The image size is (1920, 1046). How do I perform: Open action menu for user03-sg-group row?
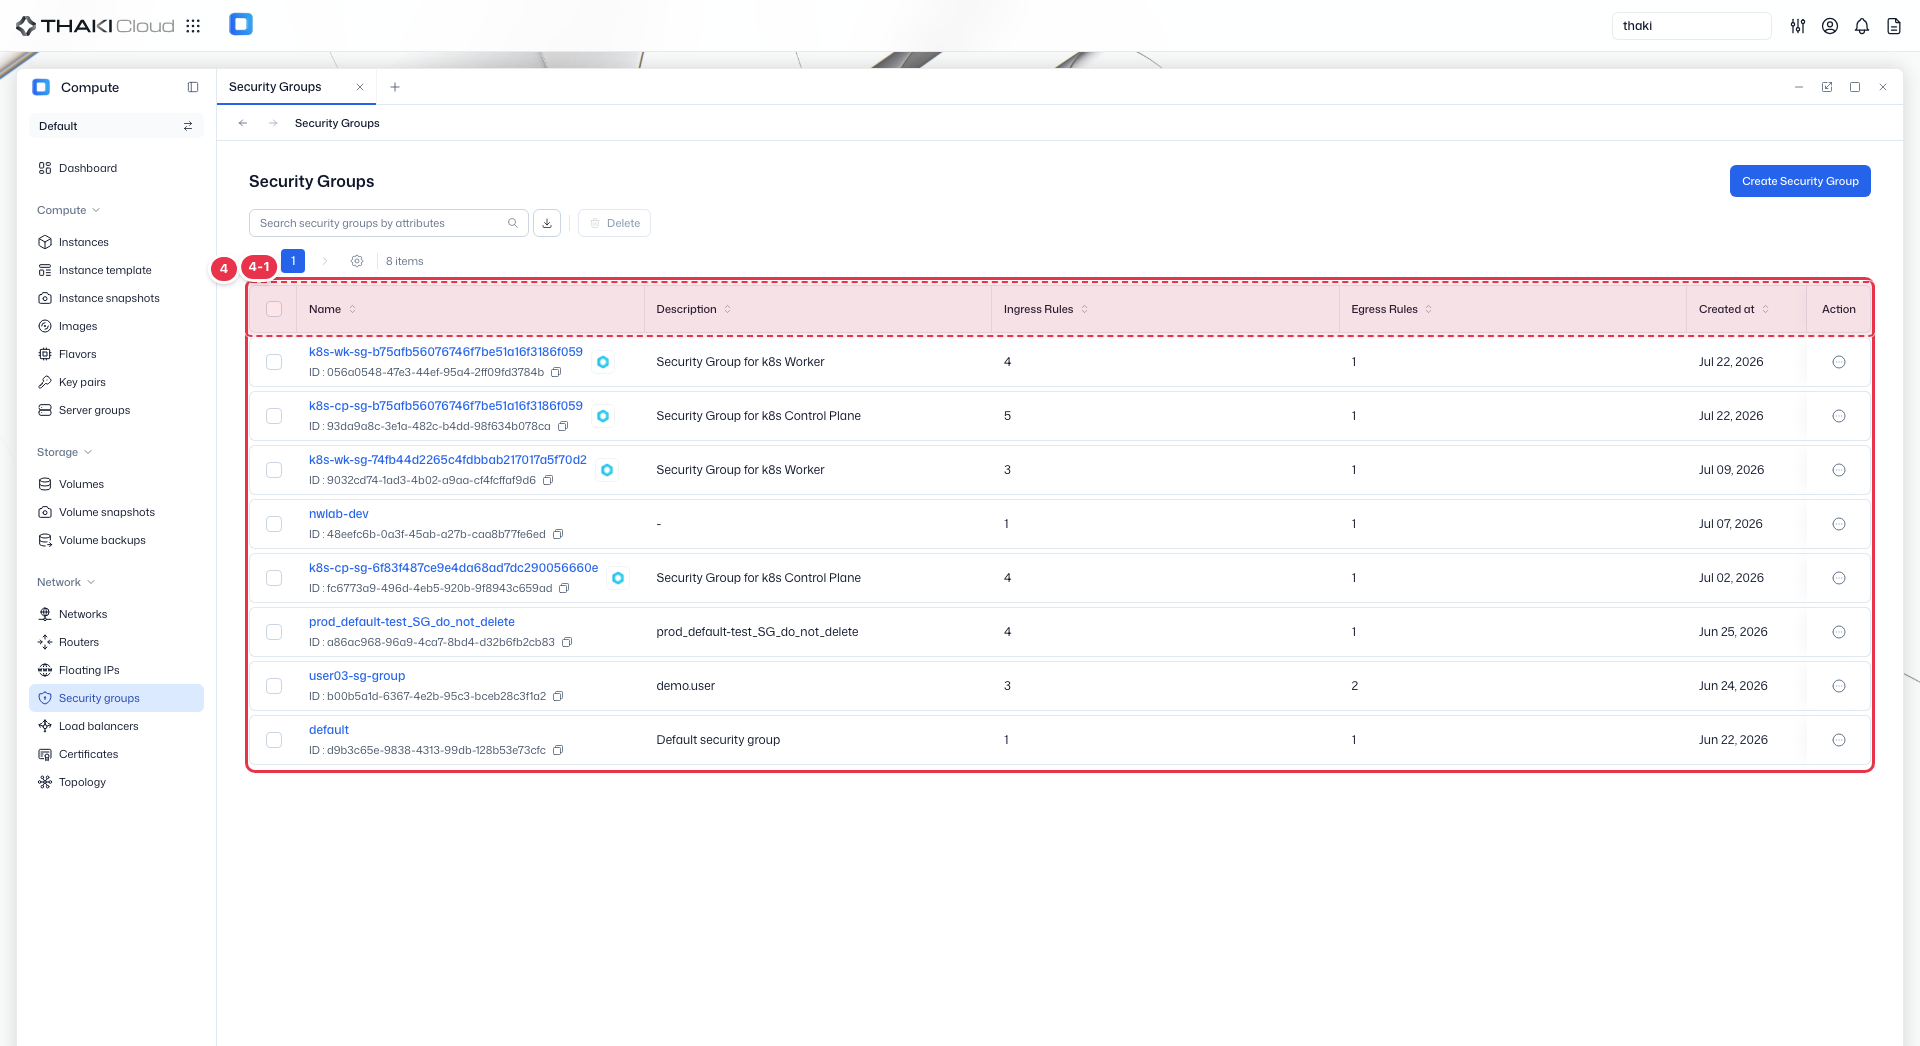1839,686
